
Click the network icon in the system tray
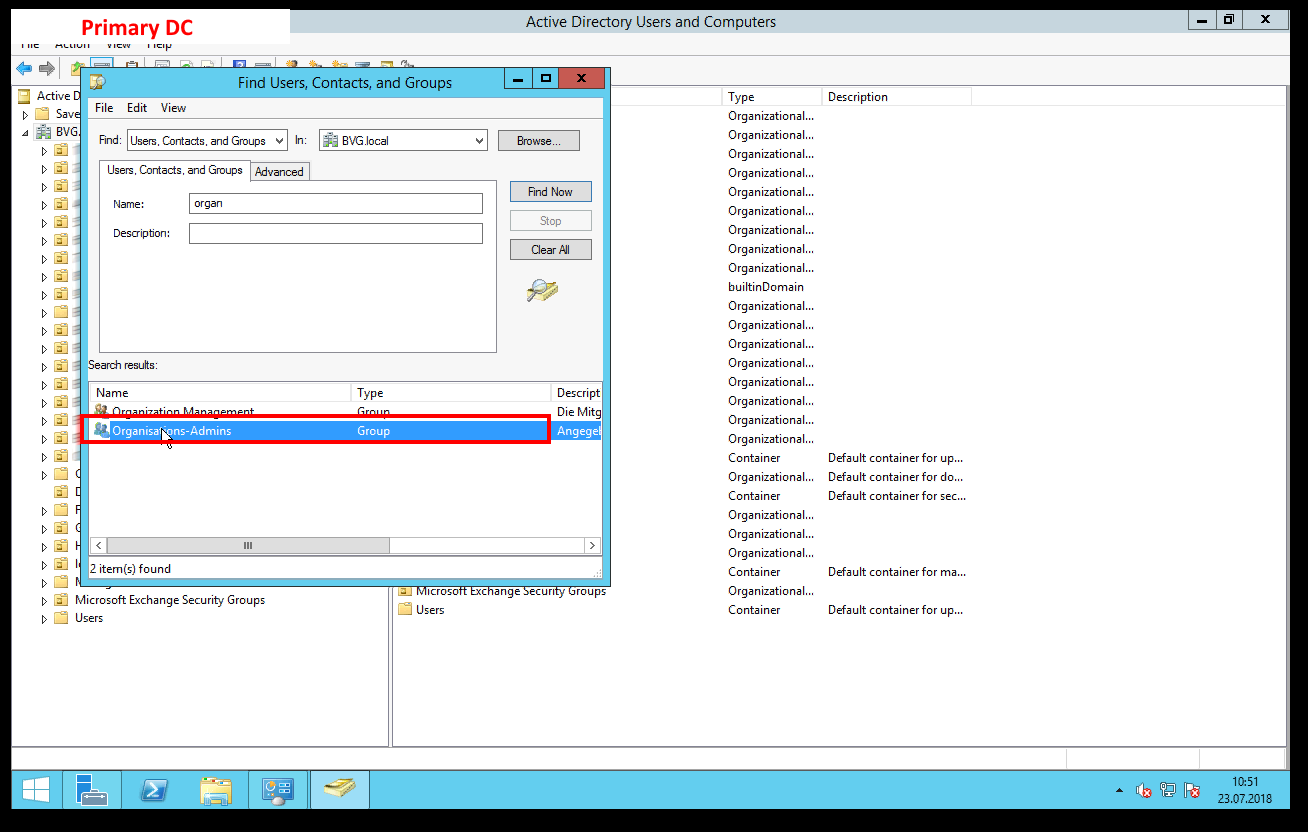tap(1168, 791)
